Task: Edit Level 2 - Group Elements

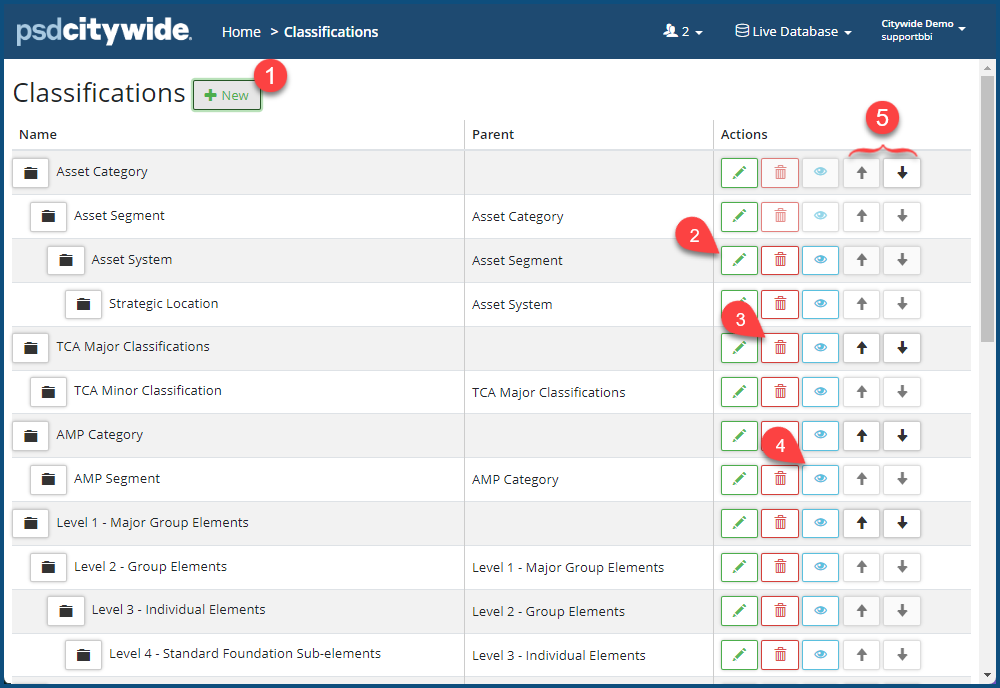Action: 739,567
